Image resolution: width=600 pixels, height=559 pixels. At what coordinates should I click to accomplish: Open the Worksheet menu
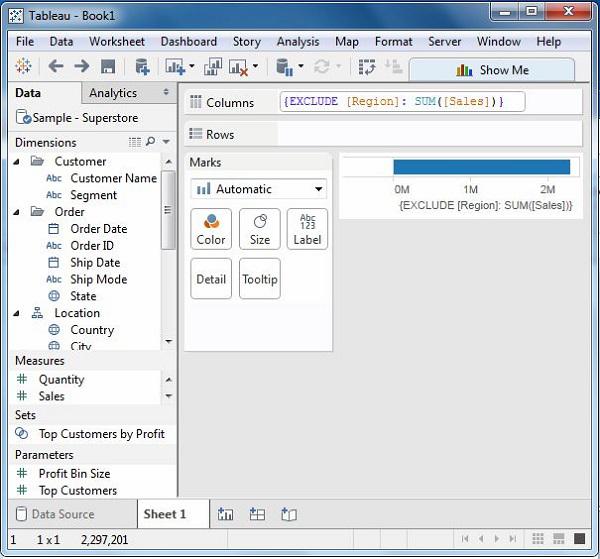click(117, 41)
